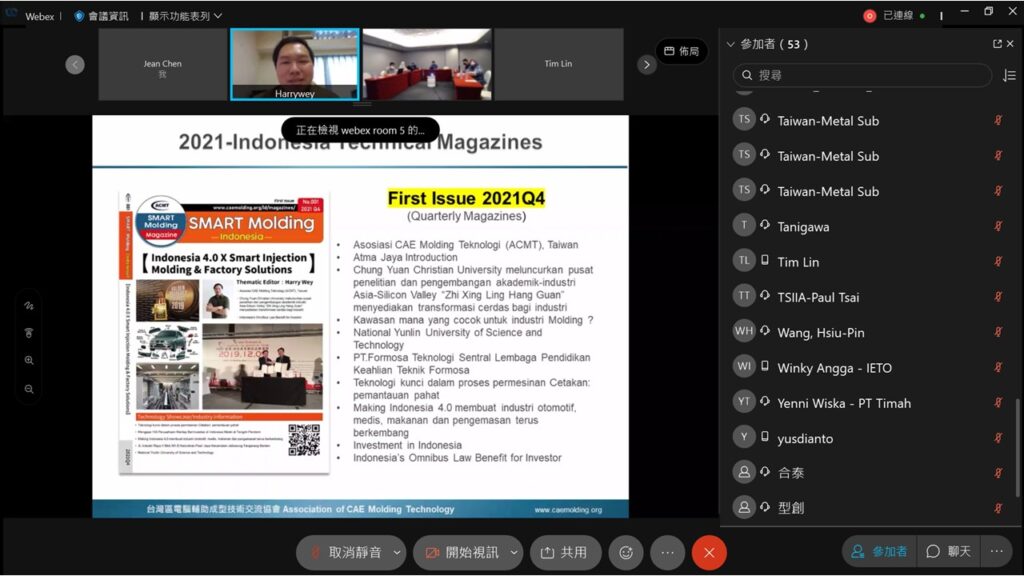Screen dimensions: 1024x576
Task: Click Tim Lin TL avatar in list
Action: [744, 261]
